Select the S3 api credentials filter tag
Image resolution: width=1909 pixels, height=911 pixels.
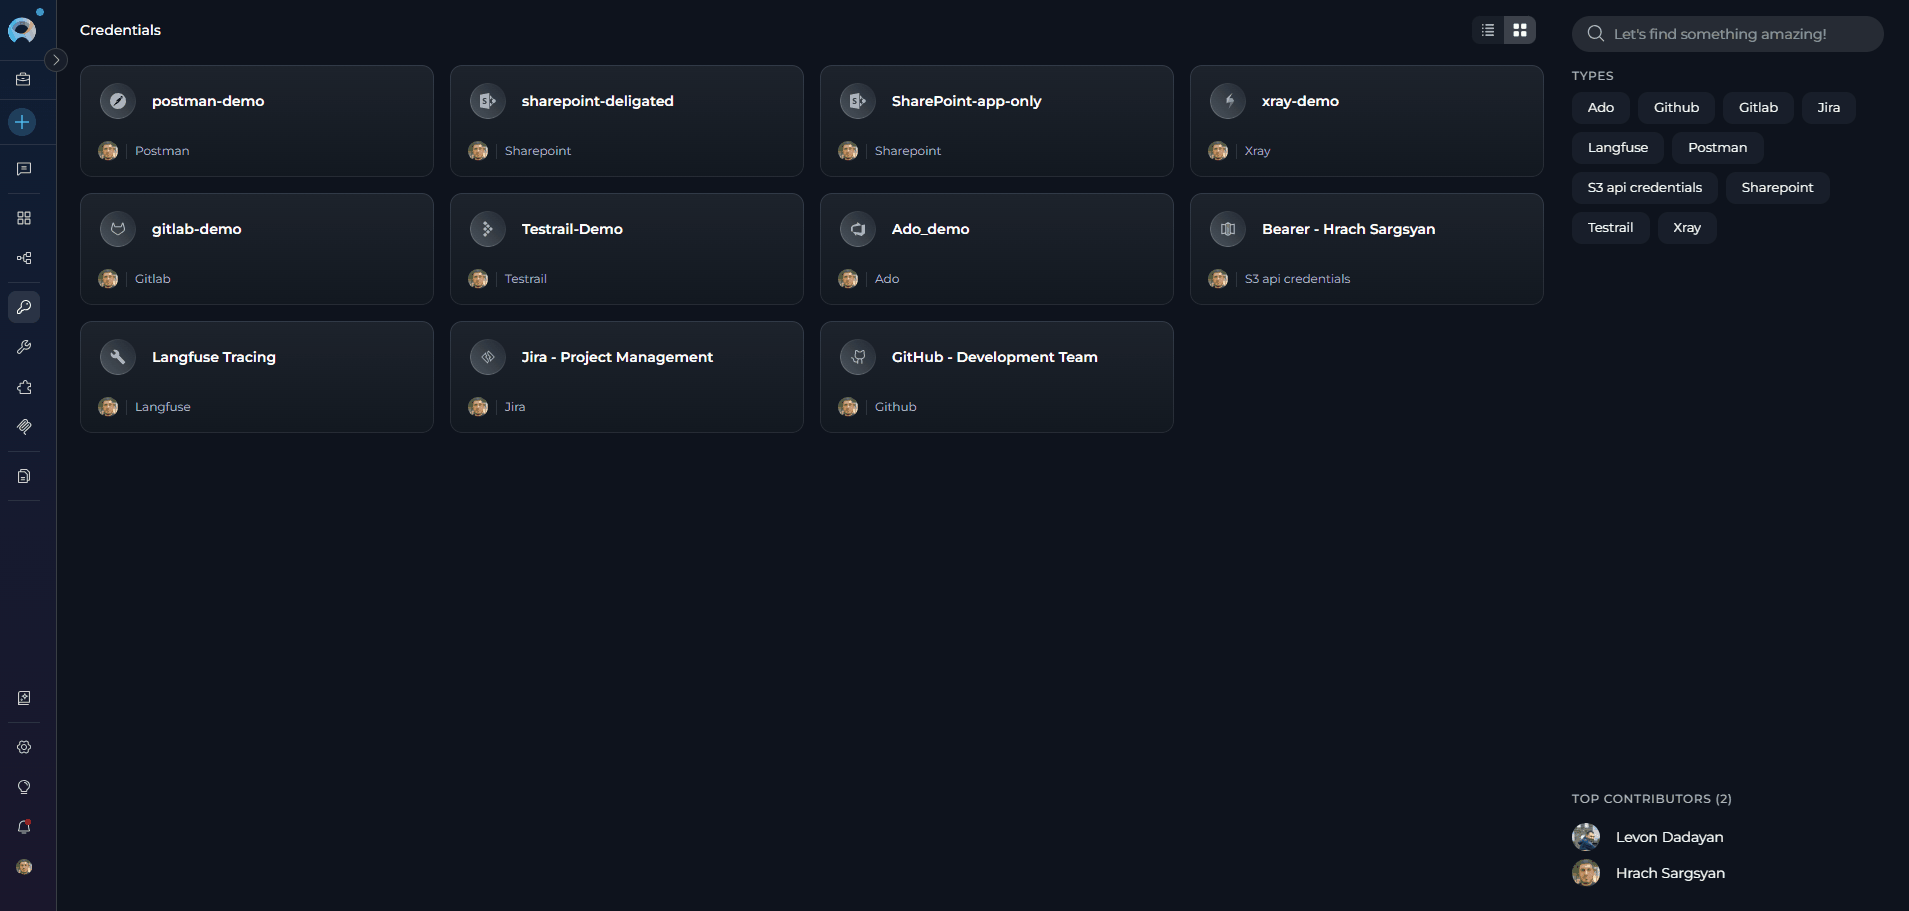click(1644, 188)
